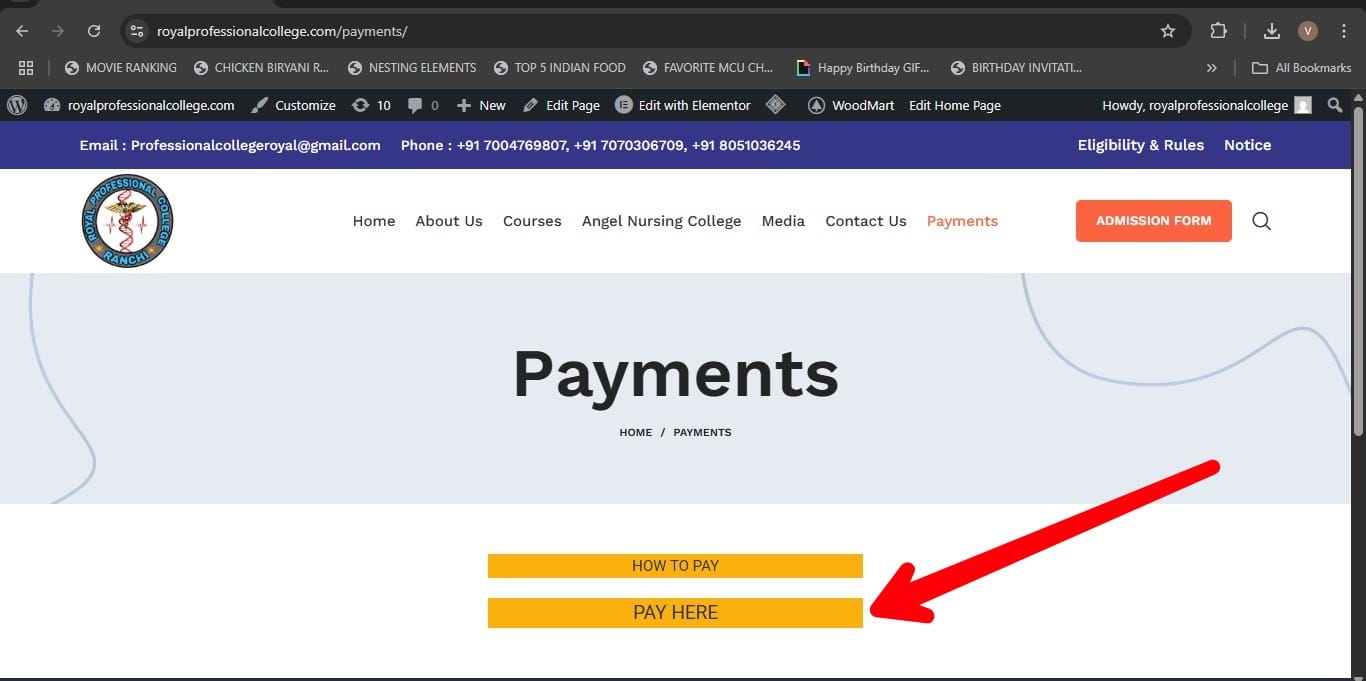Click the admin bar search icon
The width and height of the screenshot is (1366, 681).
pyautogui.click(x=1334, y=105)
